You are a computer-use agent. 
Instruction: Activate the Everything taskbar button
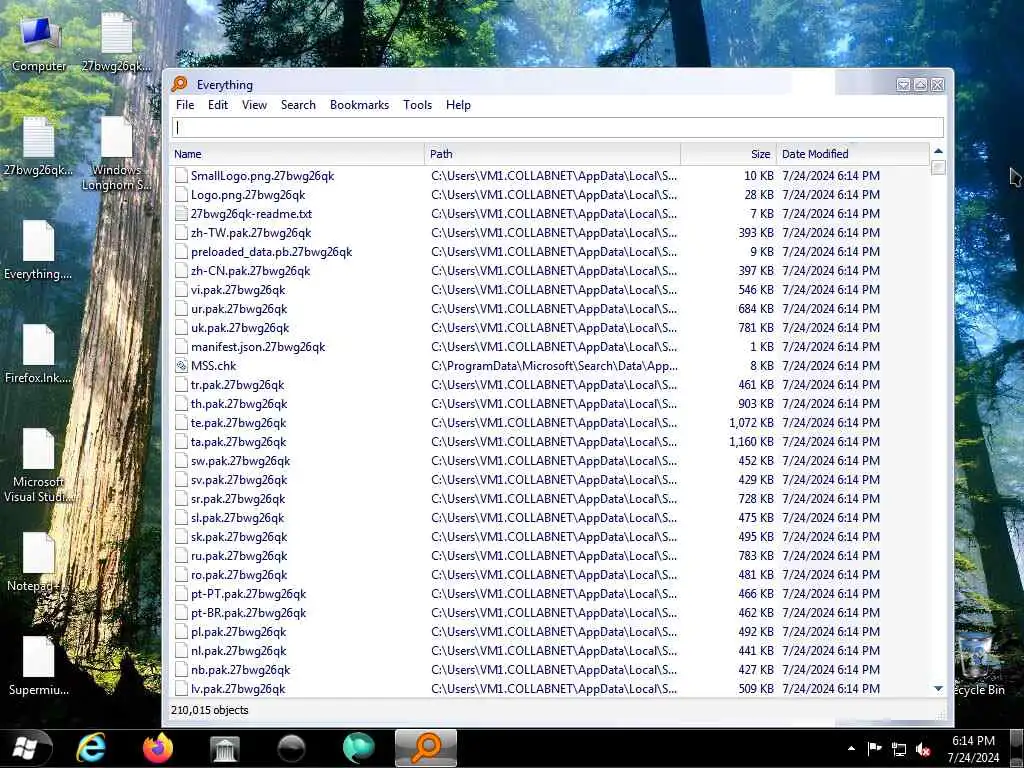pyautogui.click(x=426, y=748)
